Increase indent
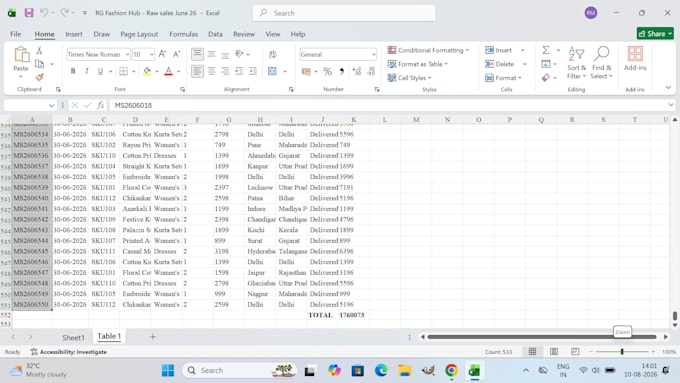 253,71
